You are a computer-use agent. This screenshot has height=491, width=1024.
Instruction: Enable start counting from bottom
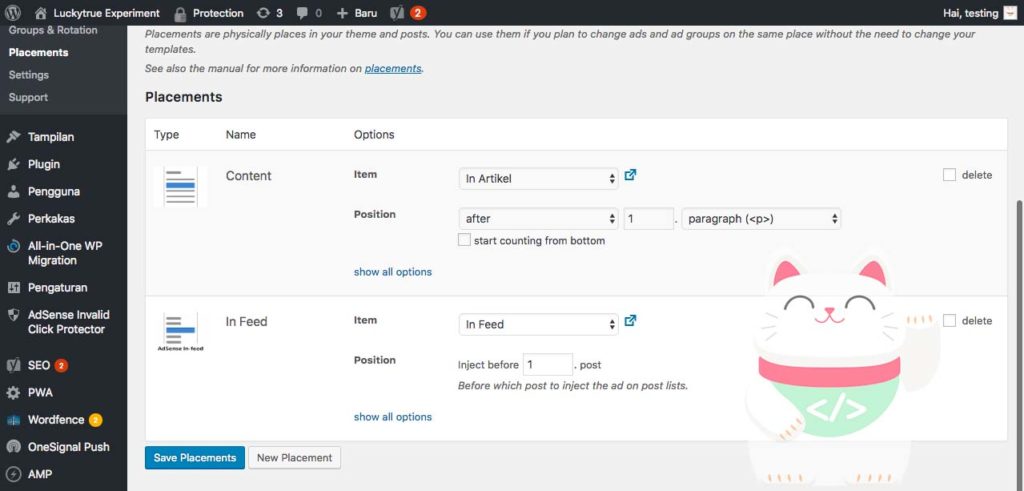pyautogui.click(x=464, y=240)
